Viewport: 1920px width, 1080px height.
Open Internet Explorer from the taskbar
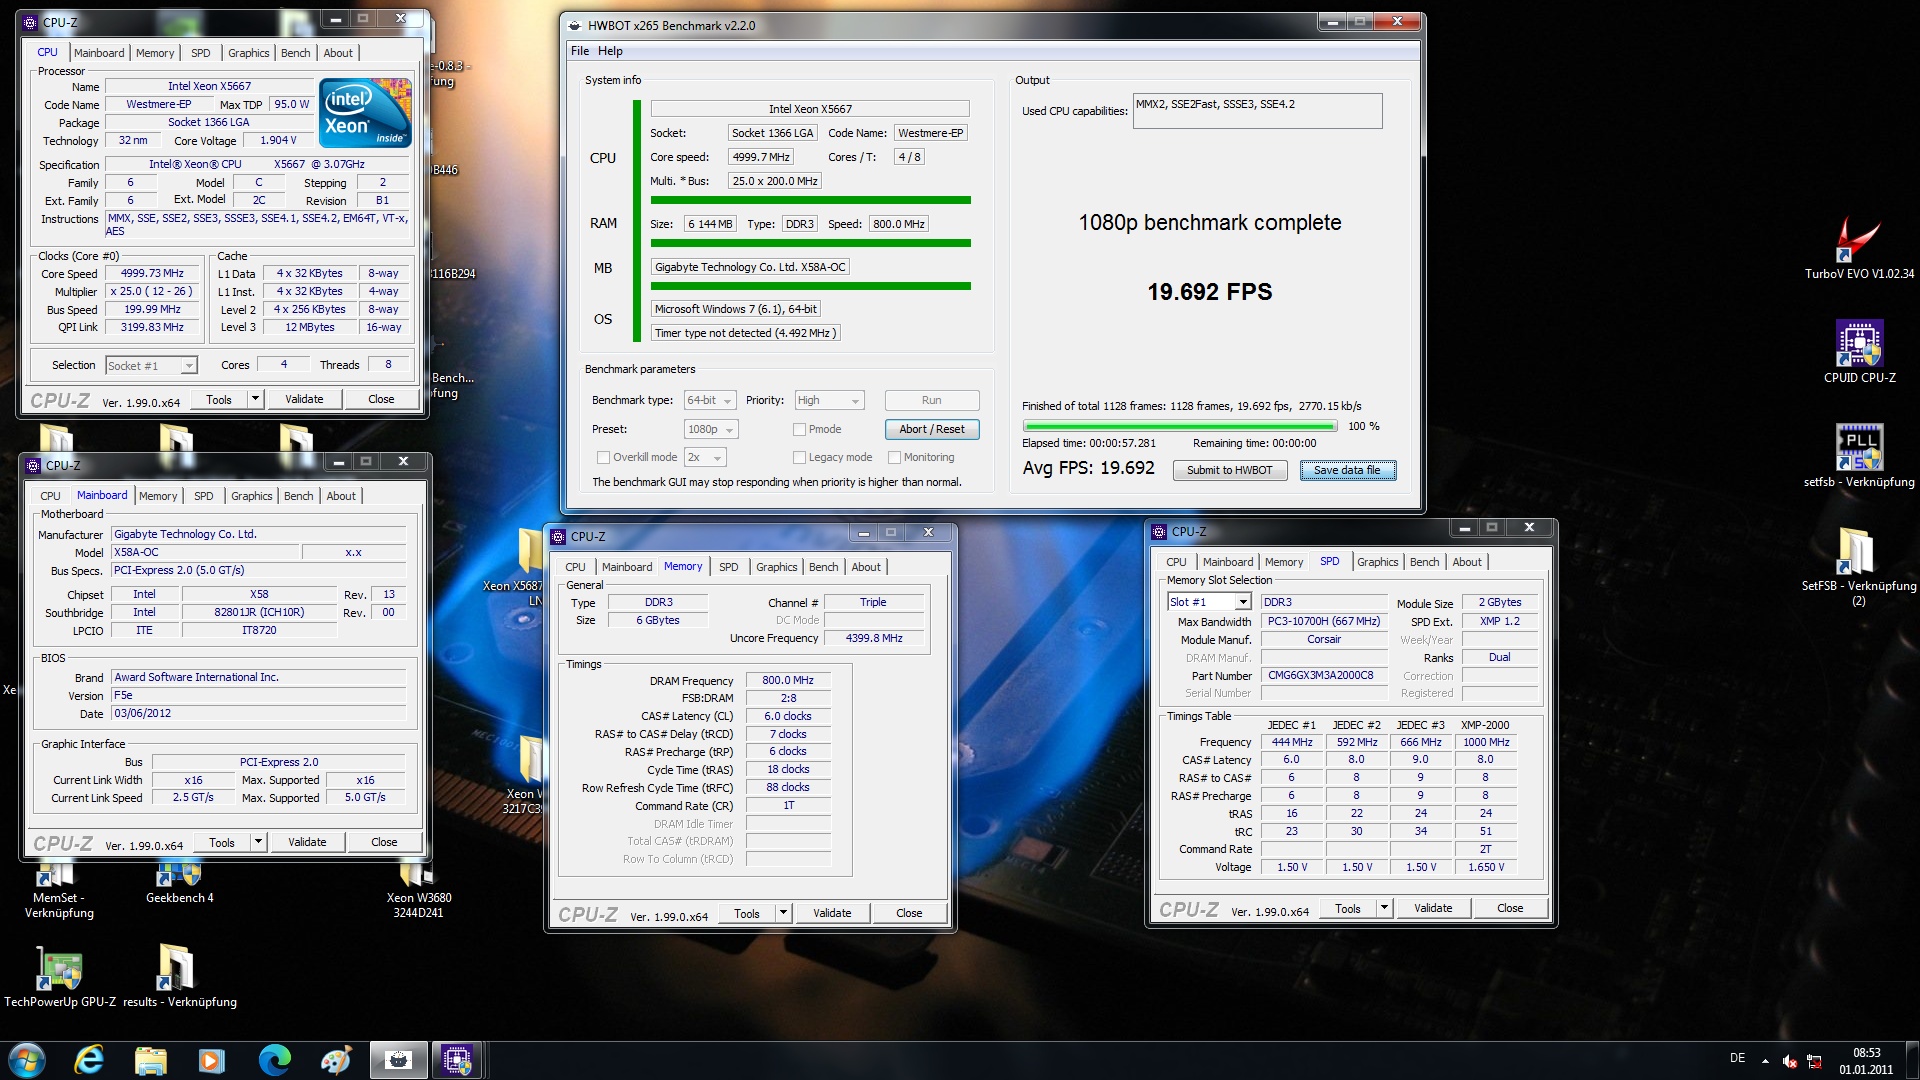tap(89, 1060)
